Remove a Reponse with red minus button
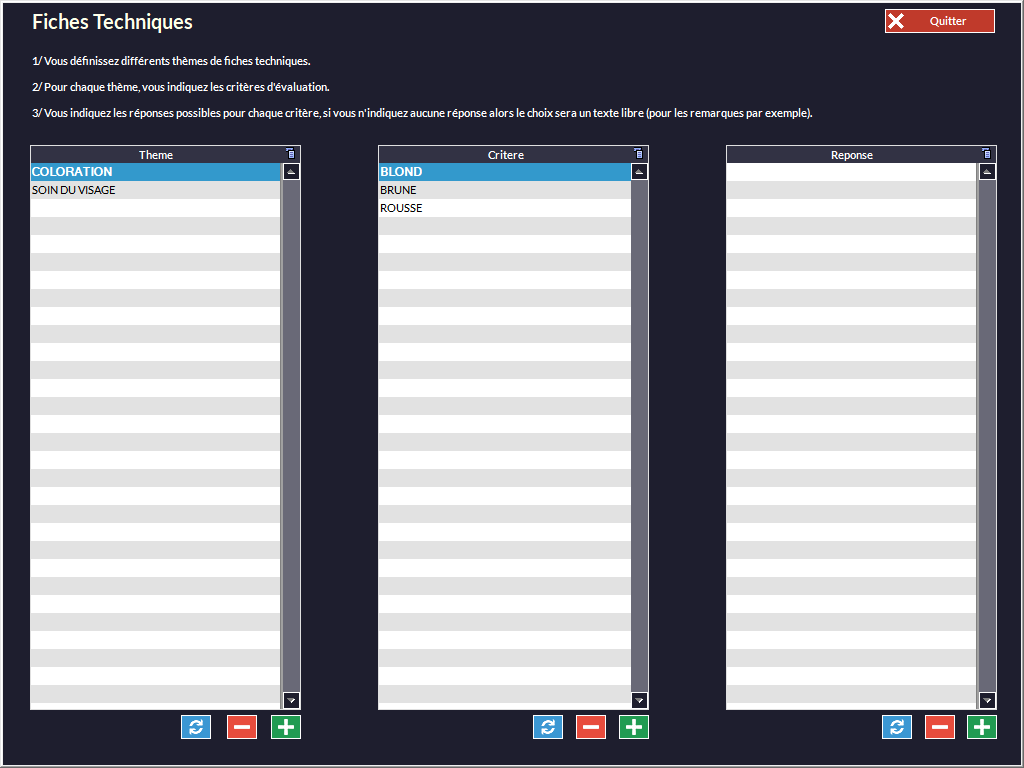This screenshot has height=768, width=1024. click(x=939, y=727)
